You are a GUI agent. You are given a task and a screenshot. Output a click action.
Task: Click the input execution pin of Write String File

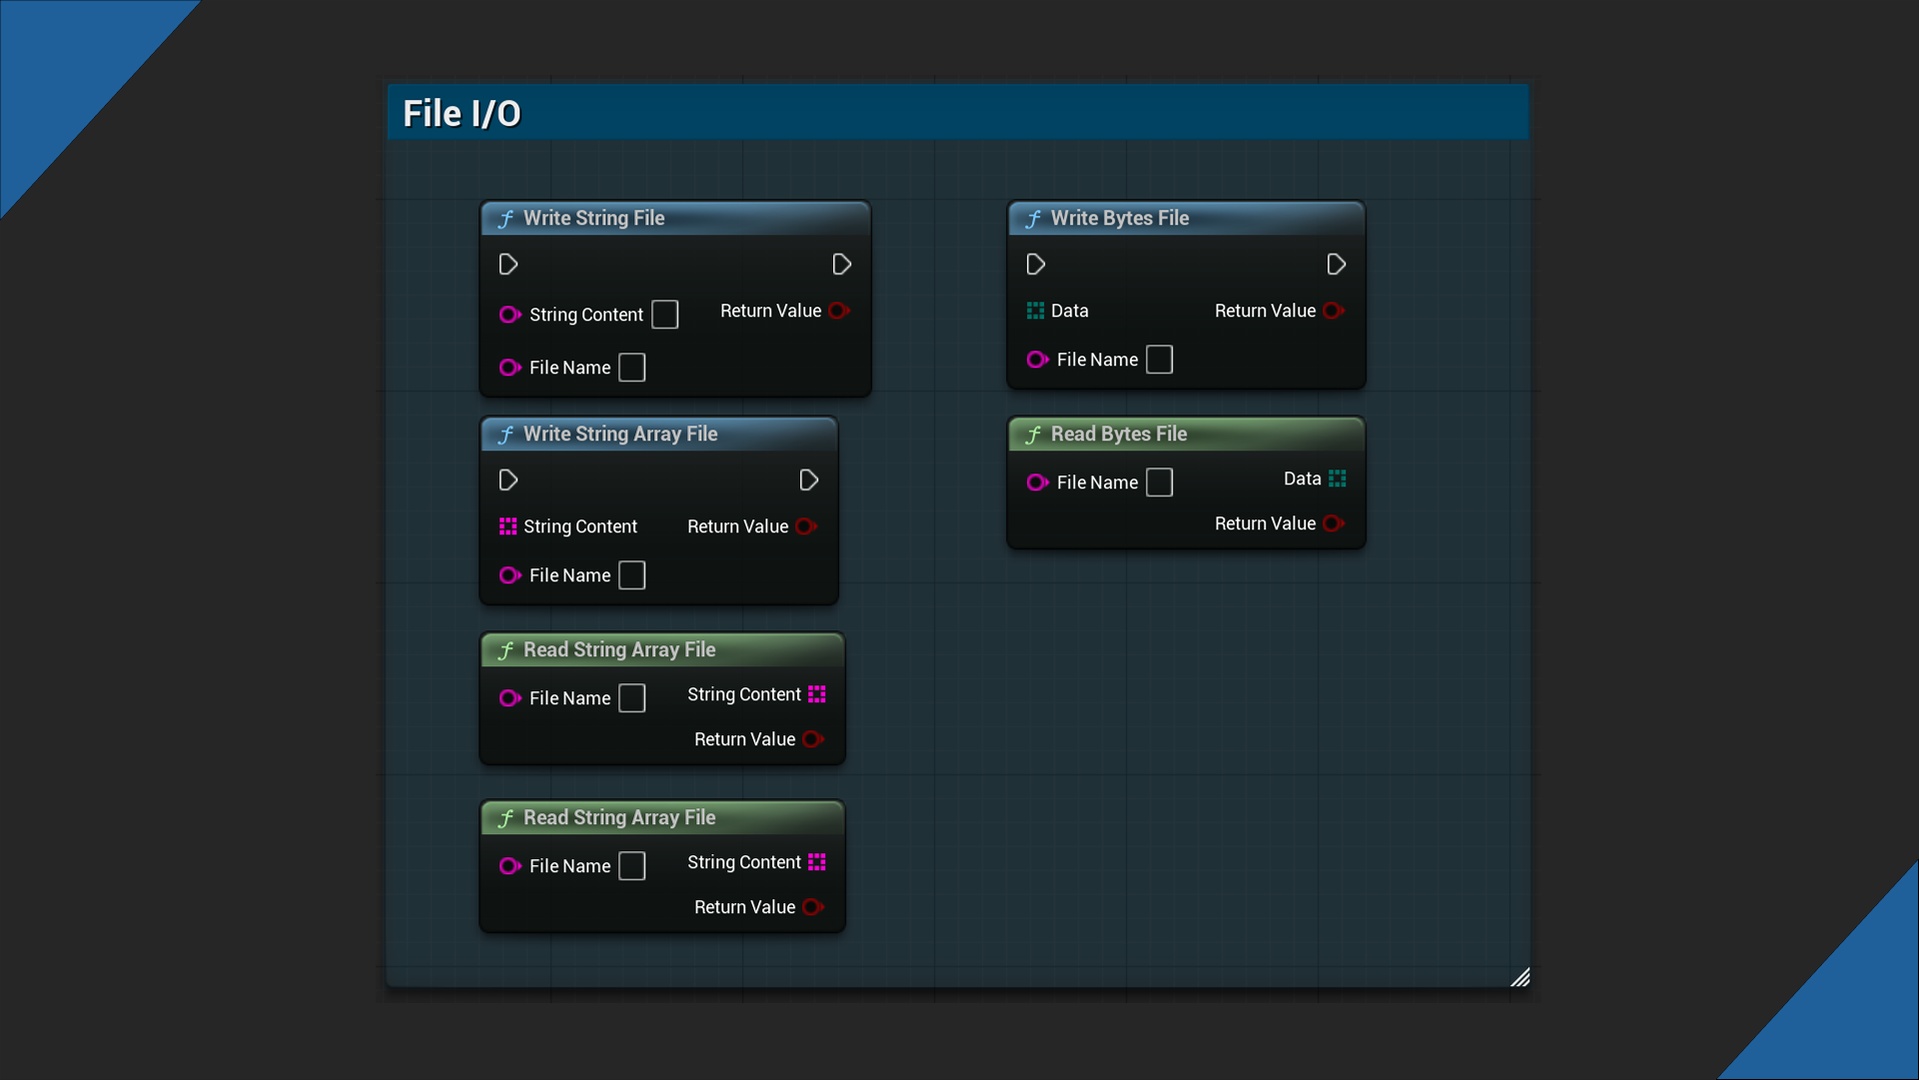508,264
